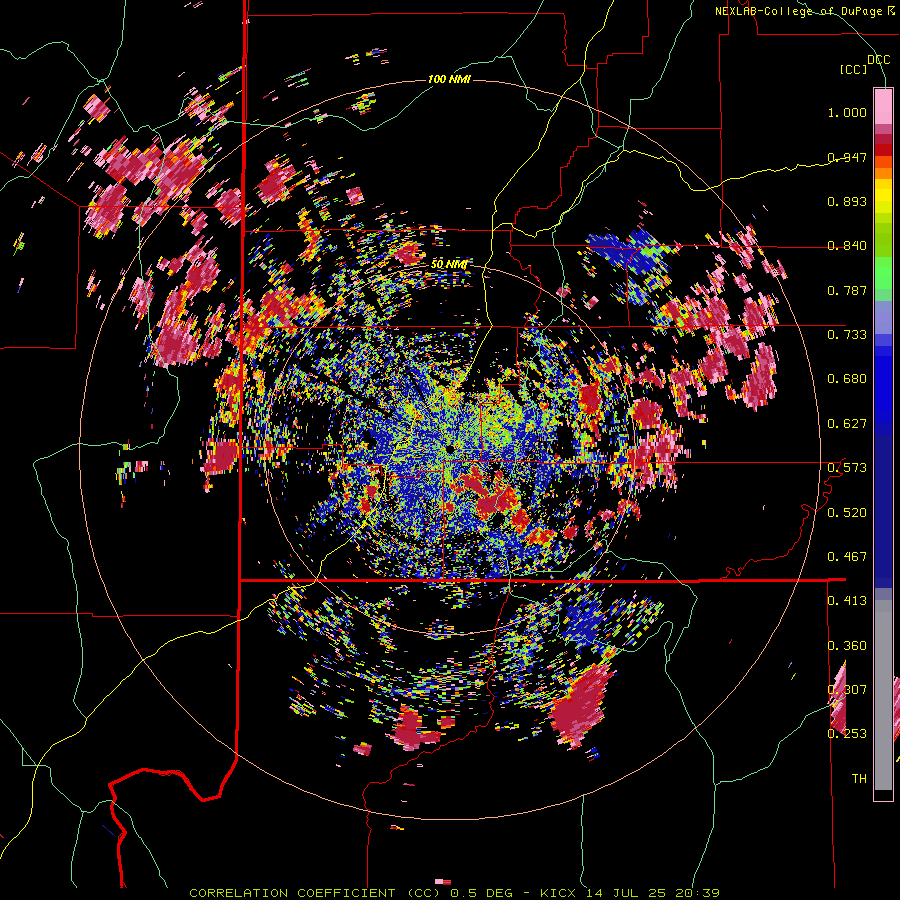This screenshot has height=900, width=900.
Task: Select the 0.627 scale value
Action: pos(847,424)
